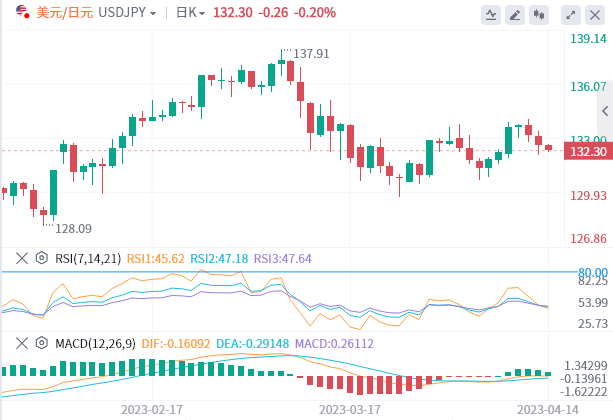Viewport: 613px width, 420px height.
Task: Switch the candlestick chart style icon
Action: pyautogui.click(x=539, y=15)
